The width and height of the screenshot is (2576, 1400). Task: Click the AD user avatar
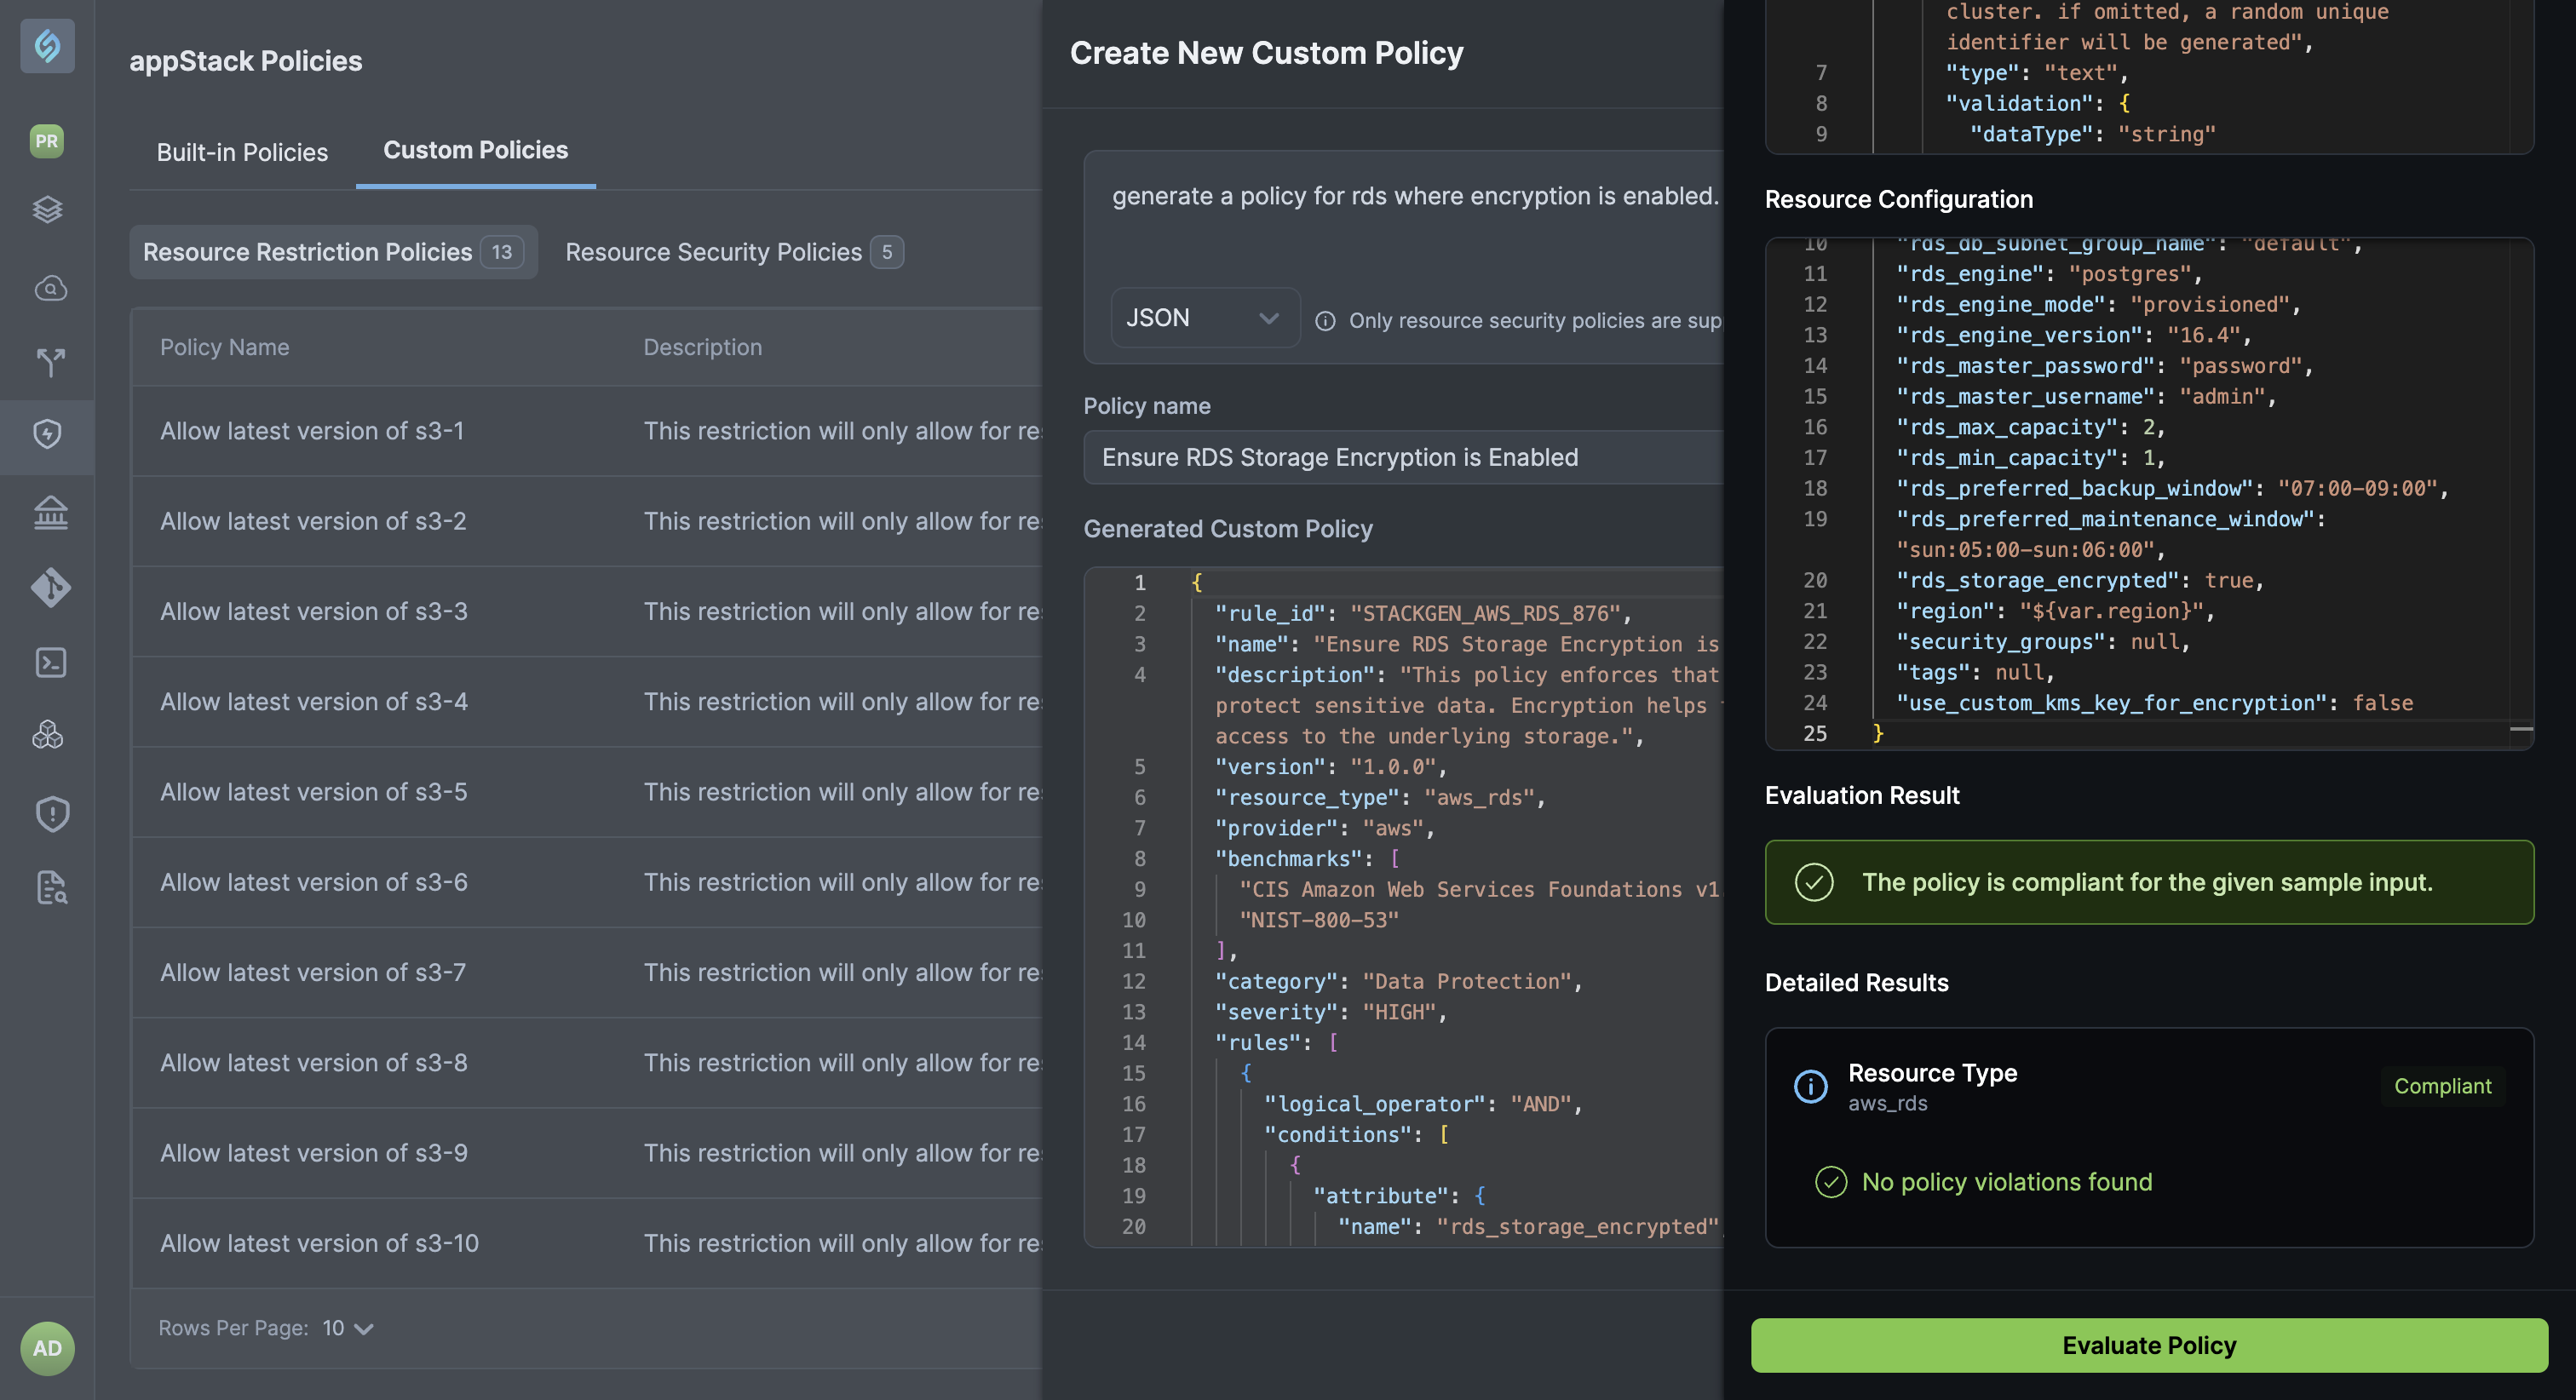pyautogui.click(x=47, y=1348)
